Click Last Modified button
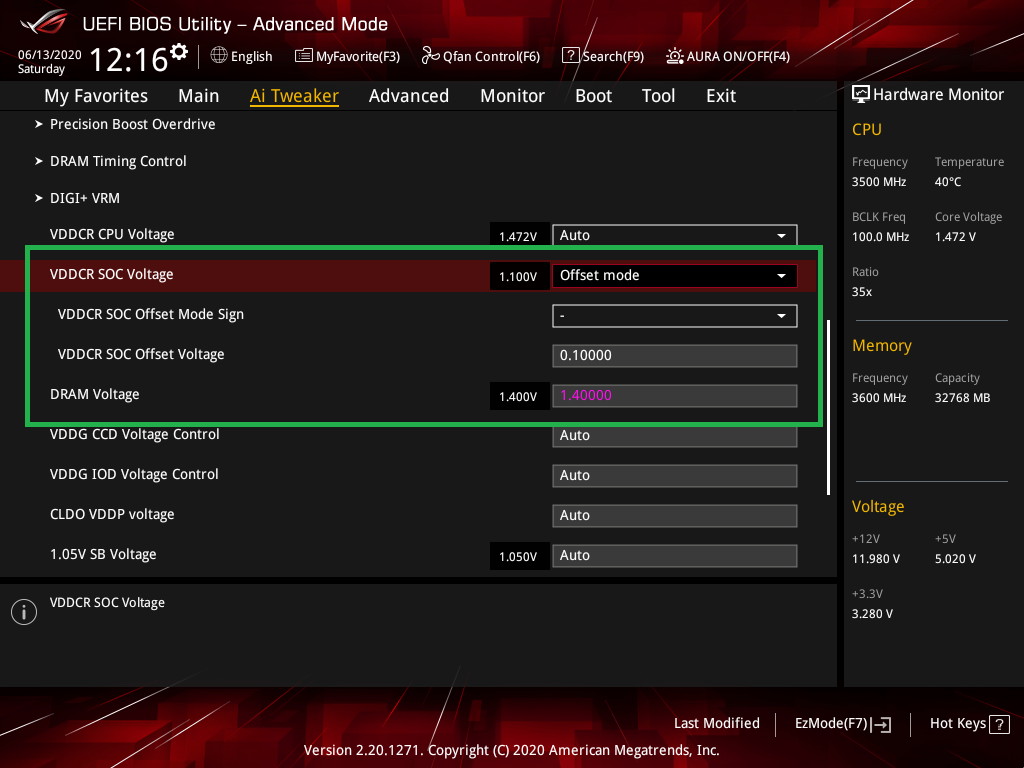 pos(716,723)
